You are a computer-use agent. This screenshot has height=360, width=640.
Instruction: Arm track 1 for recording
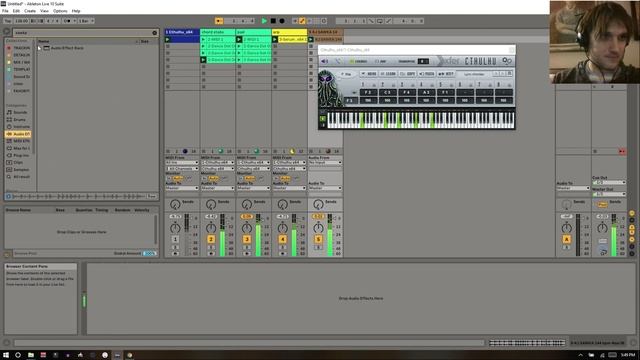175,253
